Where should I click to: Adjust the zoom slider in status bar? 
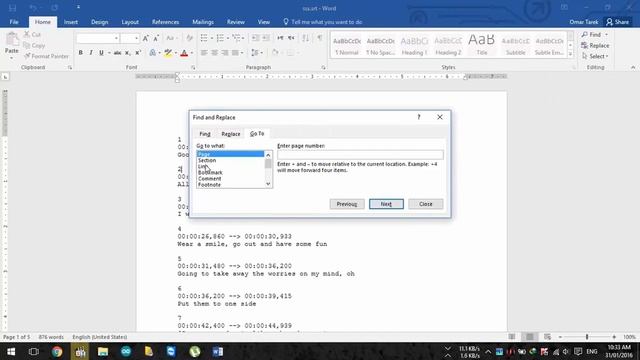tap(587, 337)
